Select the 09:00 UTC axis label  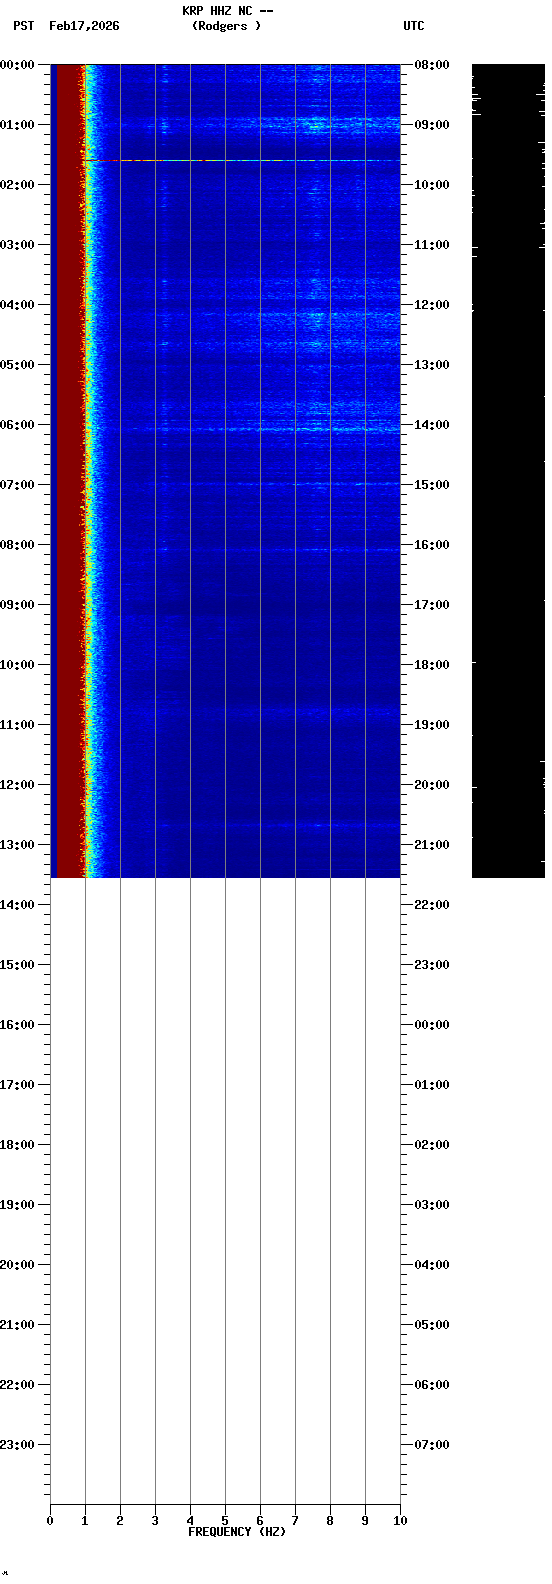(432, 125)
